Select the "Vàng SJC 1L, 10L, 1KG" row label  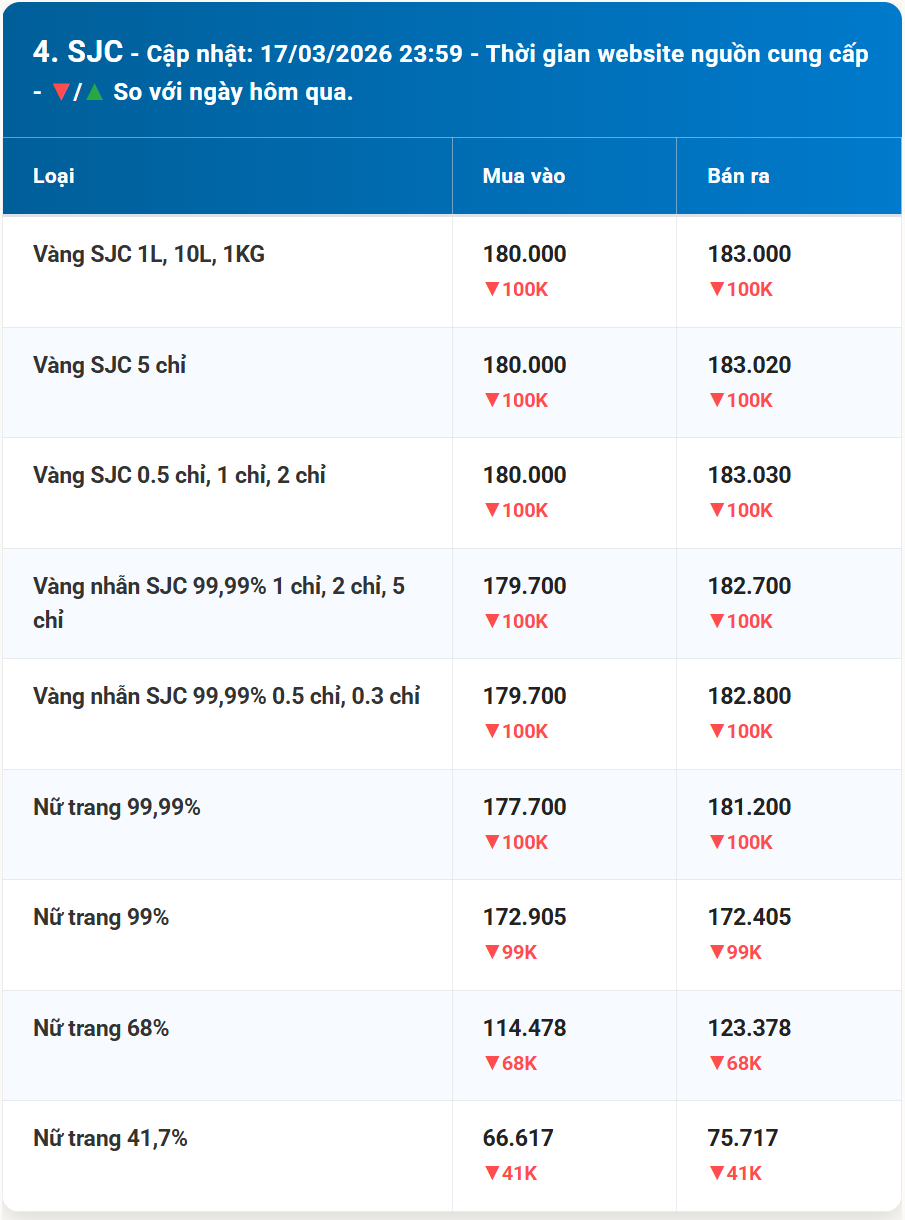(149, 254)
